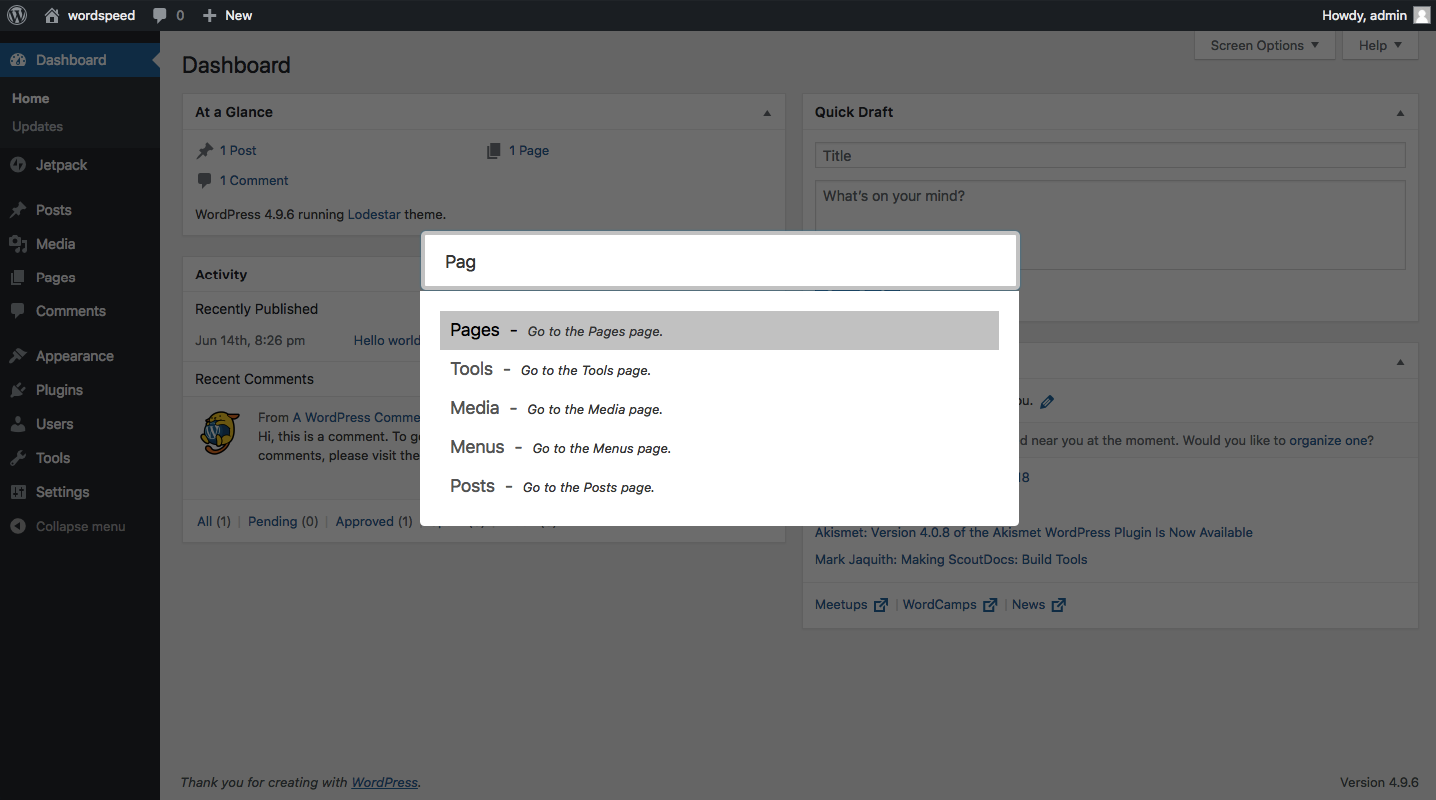This screenshot has width=1436, height=800.
Task: Click the commenter avatar in Recent Comments
Action: 220,433
